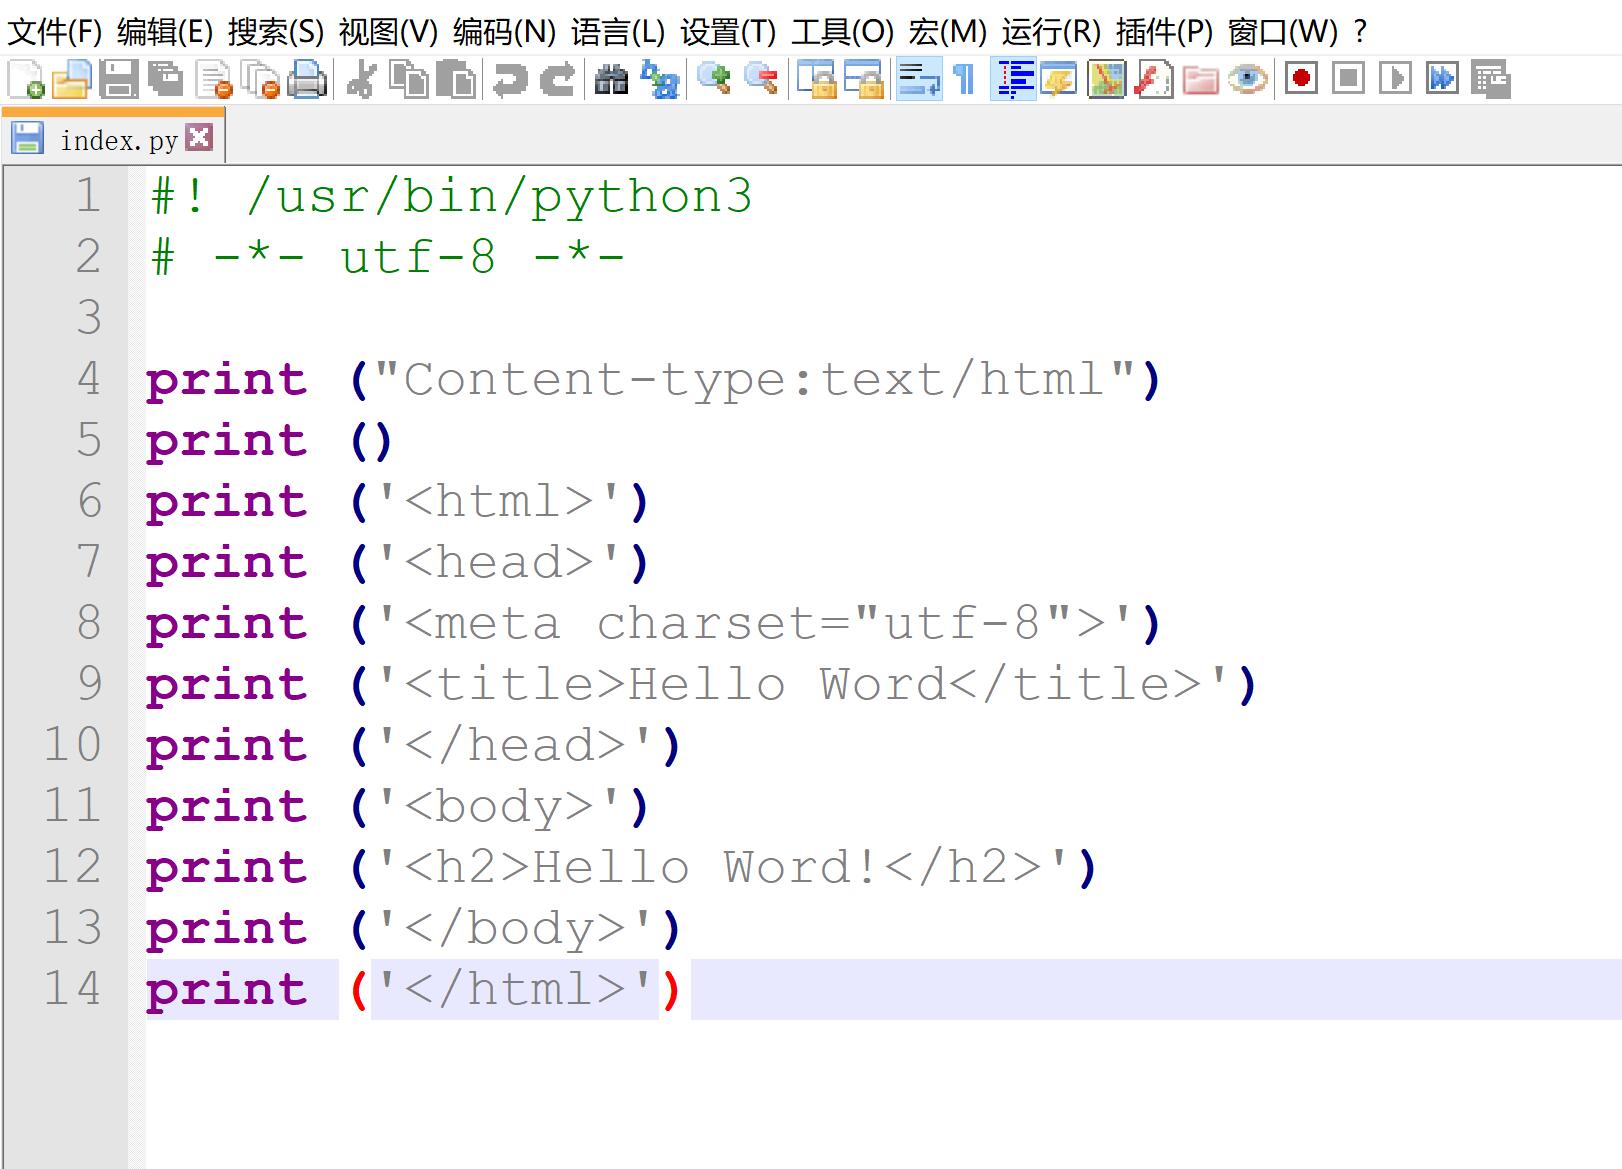Open the Replace dialog
Image resolution: width=1622 pixels, height=1169 pixels.
[x=660, y=80]
